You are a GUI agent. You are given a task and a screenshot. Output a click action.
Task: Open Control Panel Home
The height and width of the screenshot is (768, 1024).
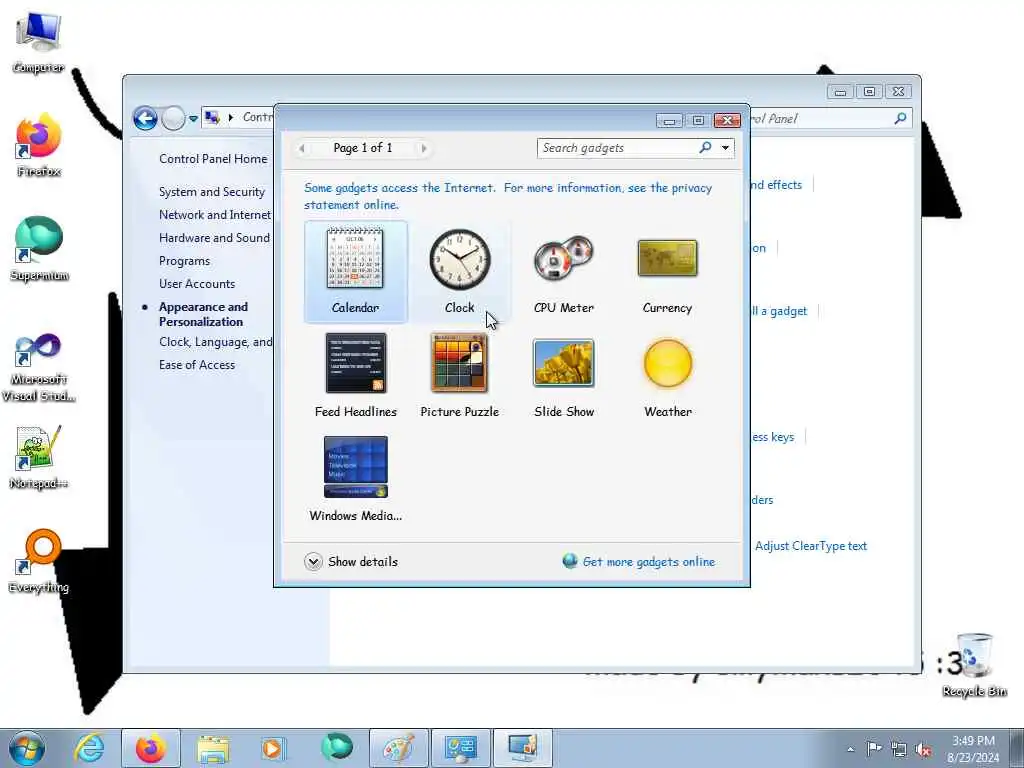click(213, 159)
